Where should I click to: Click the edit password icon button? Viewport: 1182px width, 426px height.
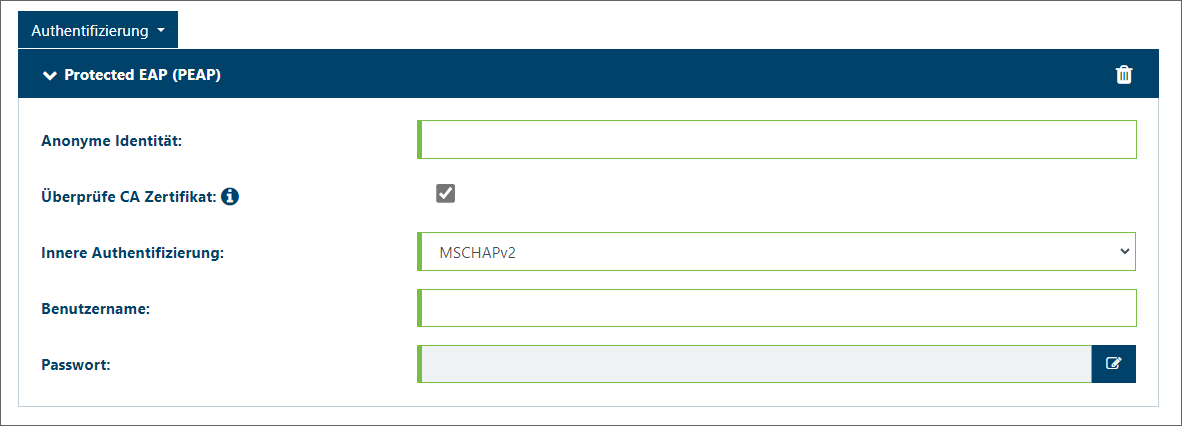(x=1113, y=363)
